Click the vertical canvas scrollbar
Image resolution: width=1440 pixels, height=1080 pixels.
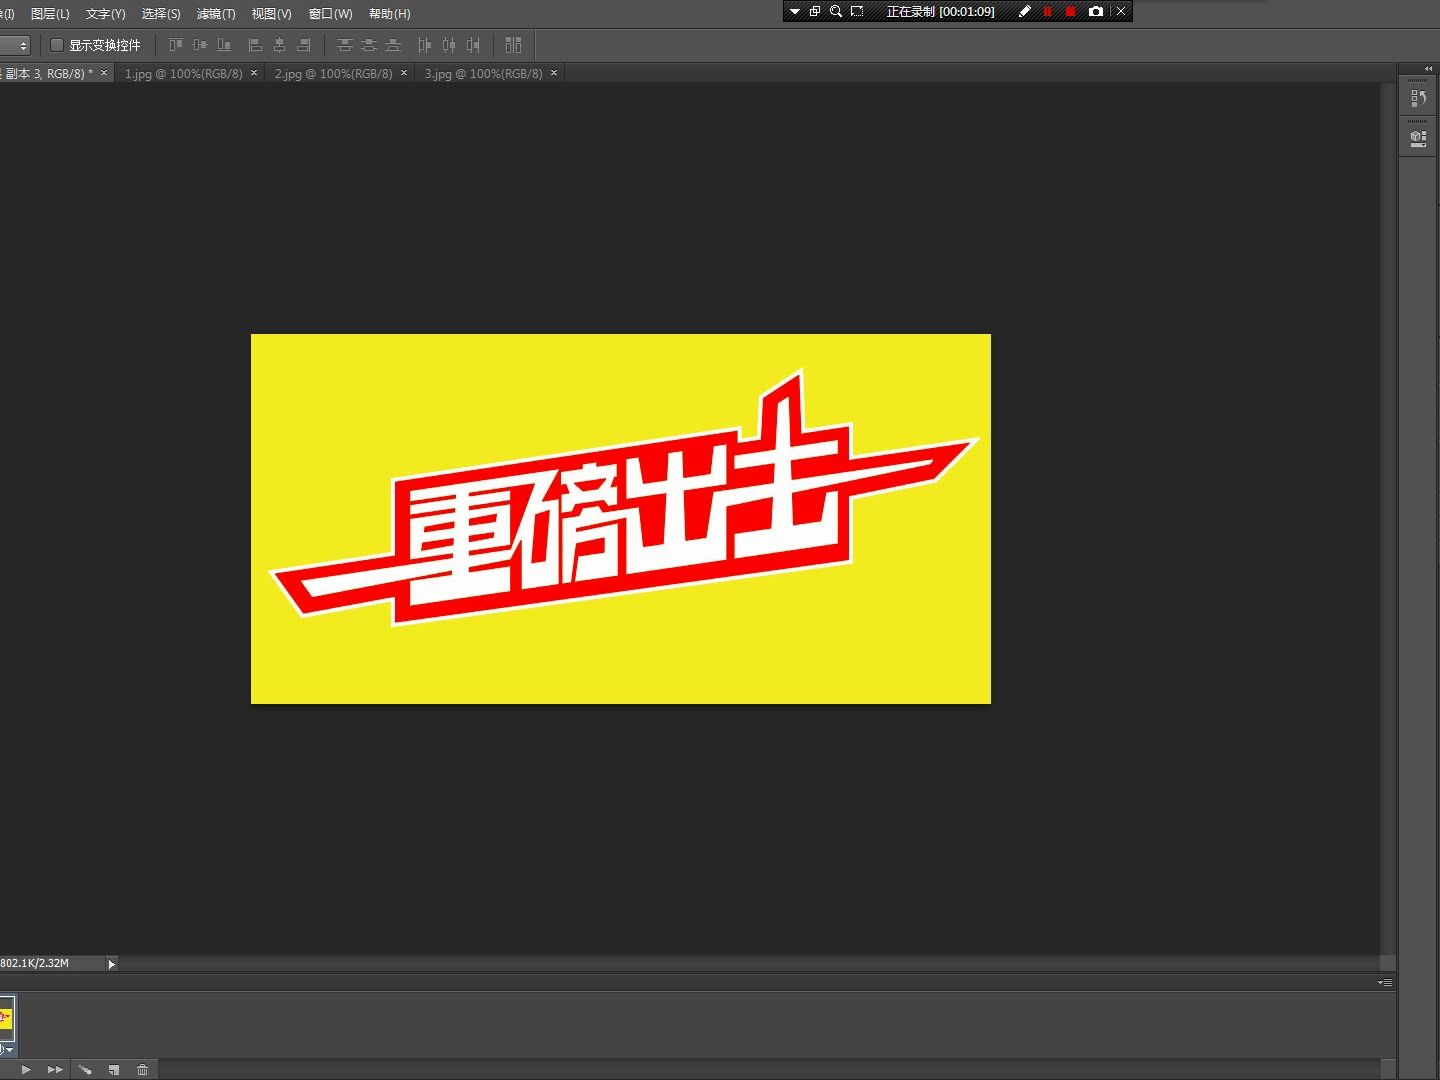point(1387,518)
